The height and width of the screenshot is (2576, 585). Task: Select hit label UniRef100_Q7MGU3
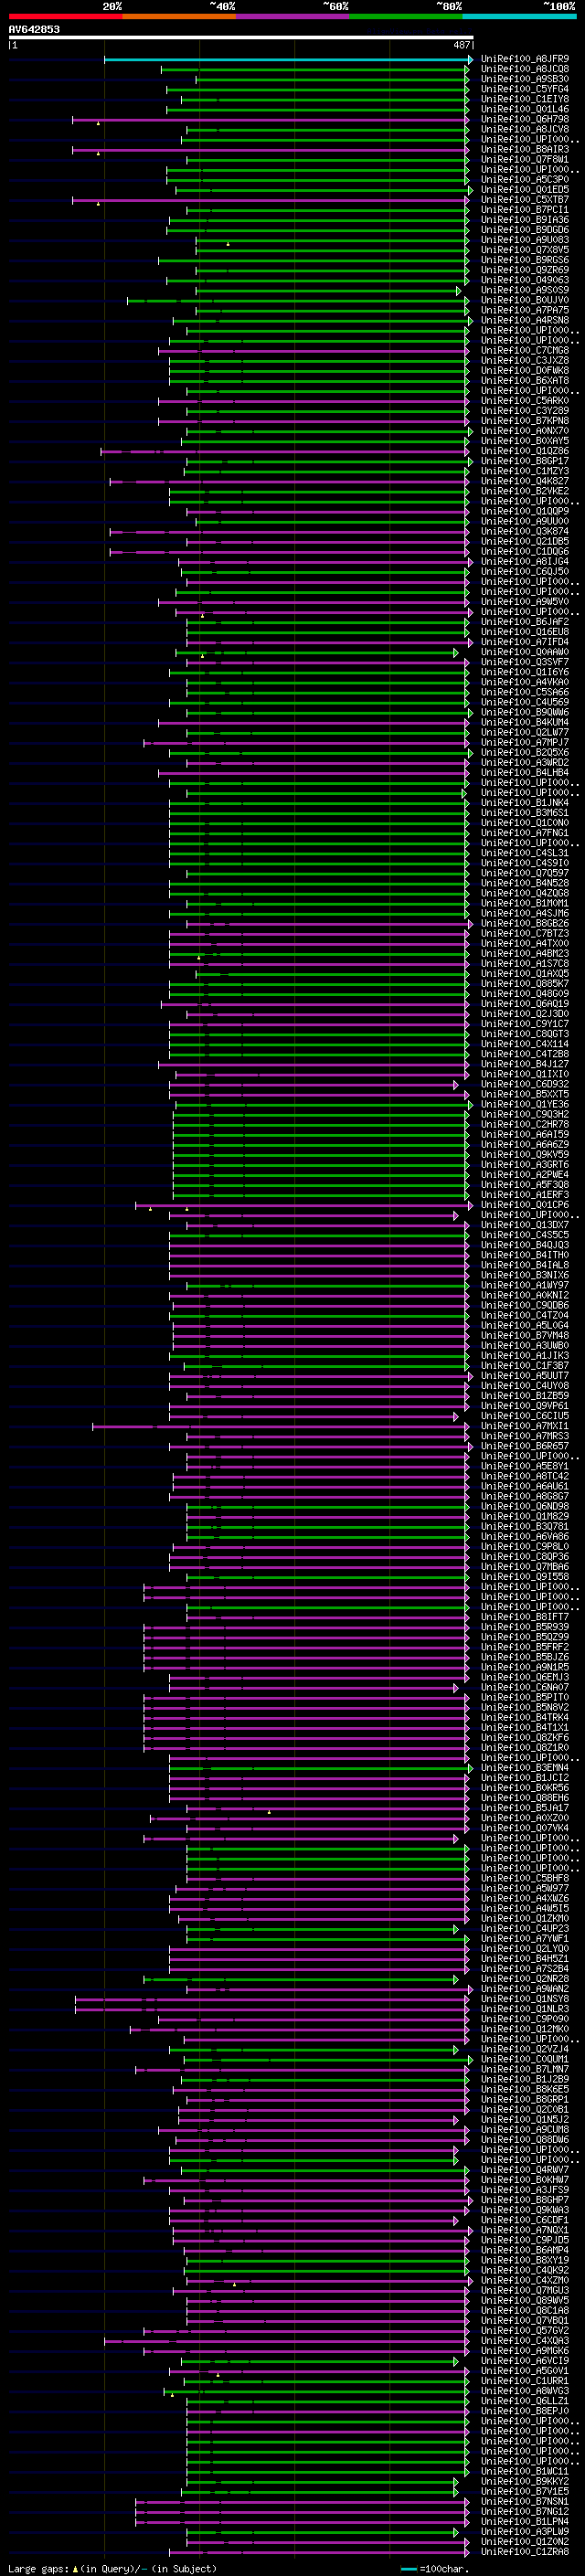[525, 2291]
